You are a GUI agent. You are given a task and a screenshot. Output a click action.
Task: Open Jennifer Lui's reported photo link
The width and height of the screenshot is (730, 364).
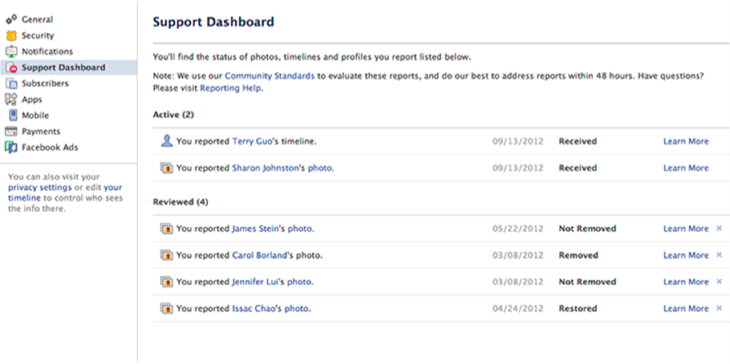pos(300,282)
